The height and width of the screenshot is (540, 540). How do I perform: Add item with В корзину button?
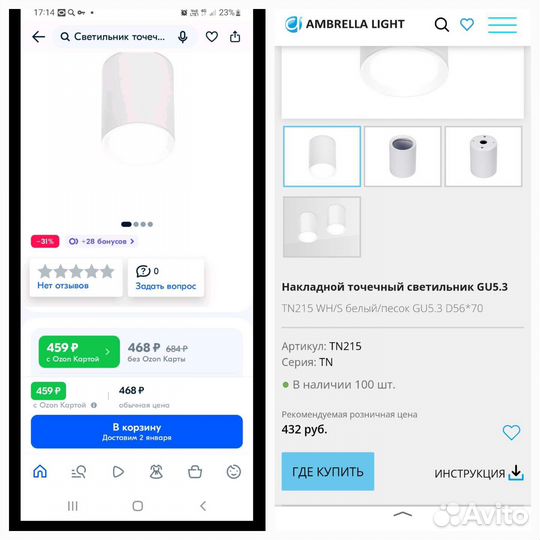tap(137, 432)
